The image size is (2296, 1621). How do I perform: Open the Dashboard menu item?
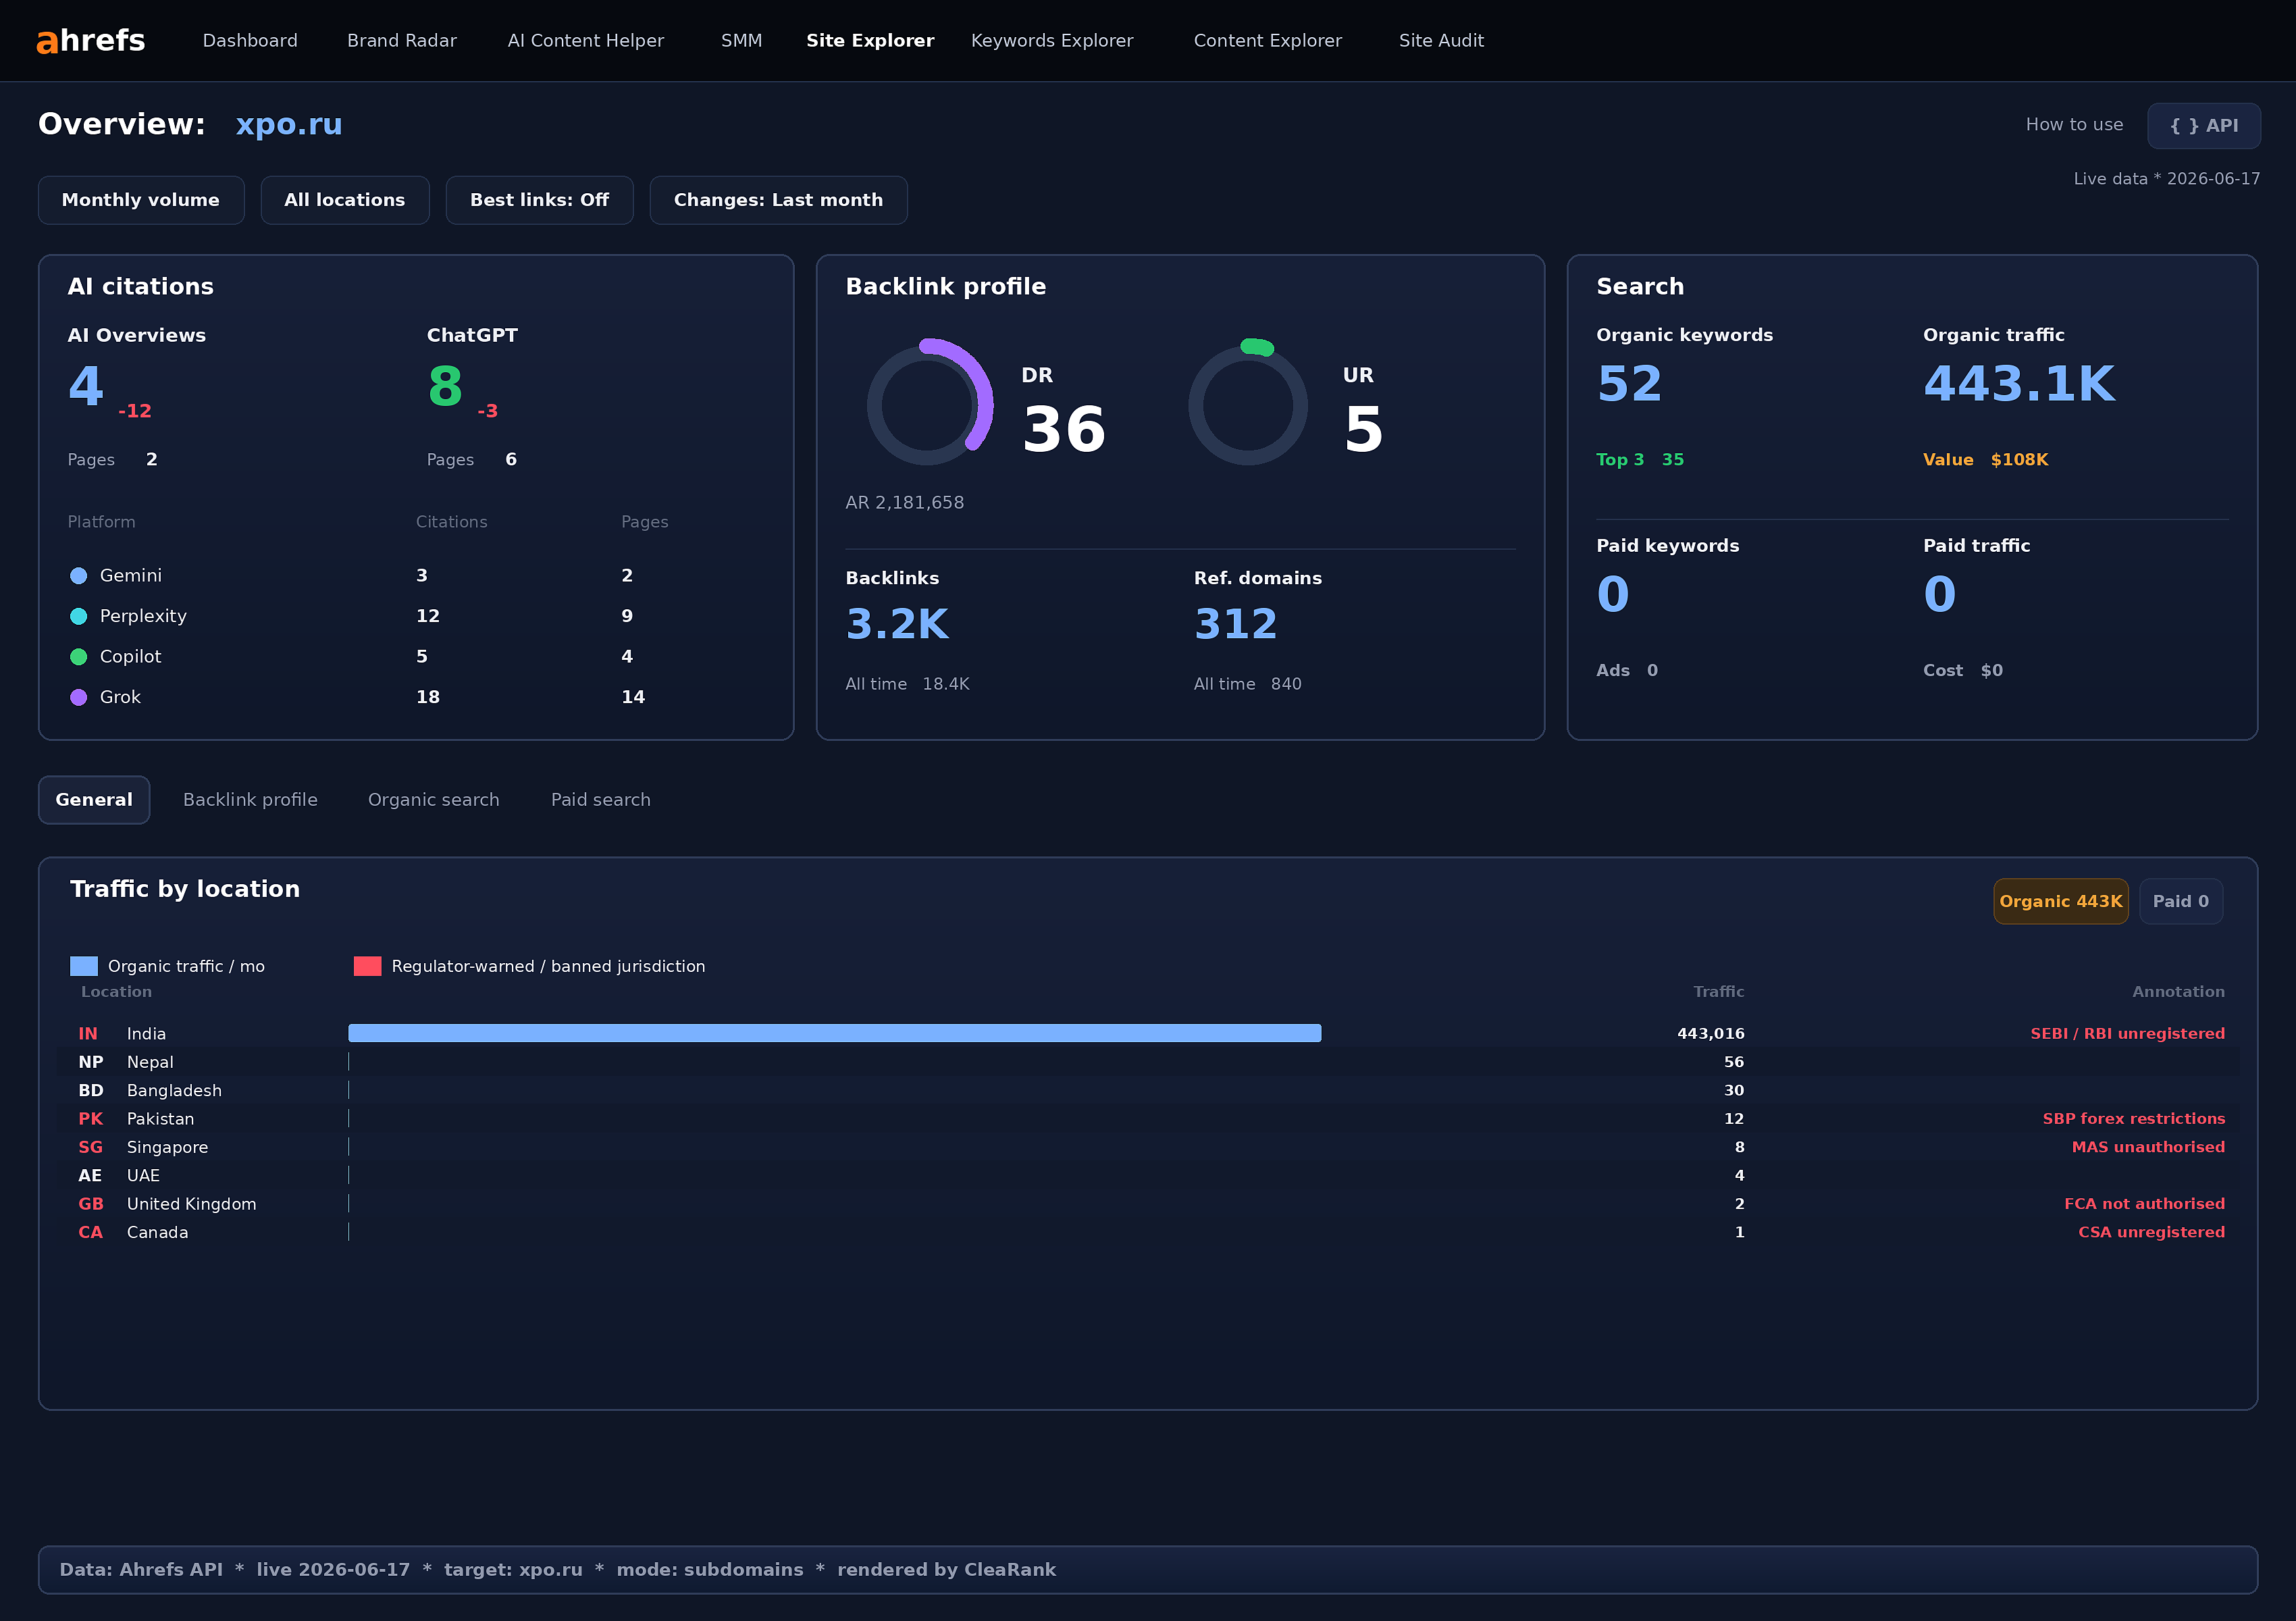click(x=250, y=41)
